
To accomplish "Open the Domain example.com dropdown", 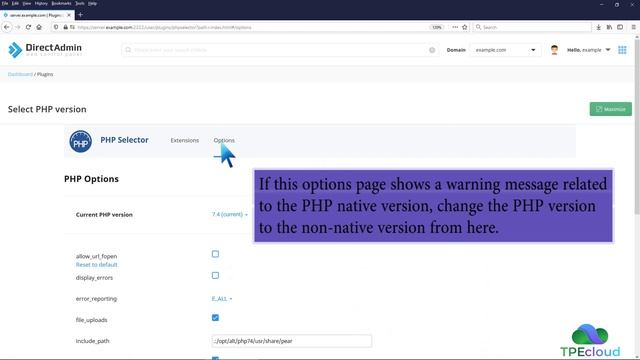I will [505, 50].
